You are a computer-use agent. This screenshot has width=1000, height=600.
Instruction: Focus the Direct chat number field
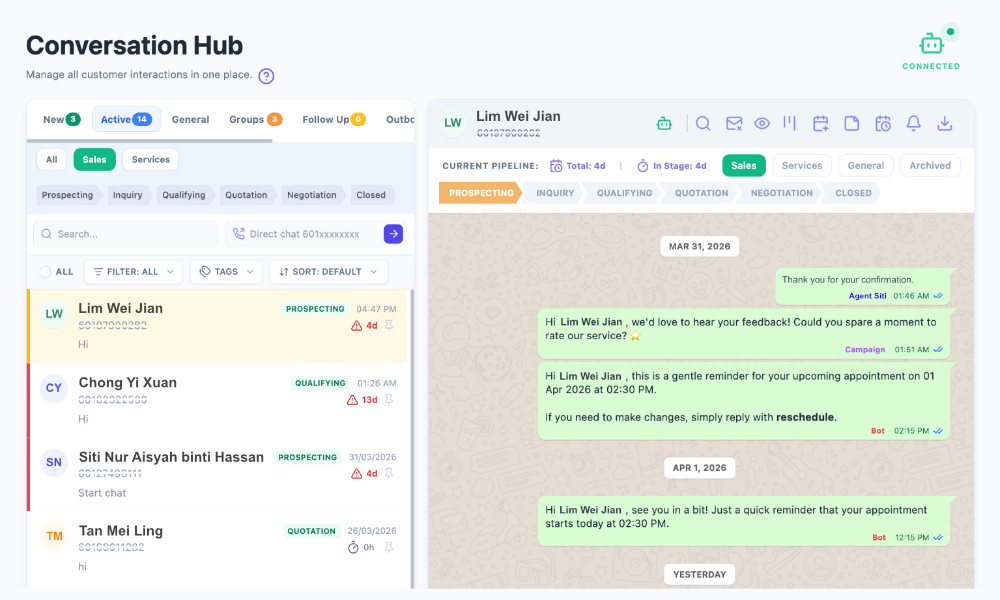(305, 234)
